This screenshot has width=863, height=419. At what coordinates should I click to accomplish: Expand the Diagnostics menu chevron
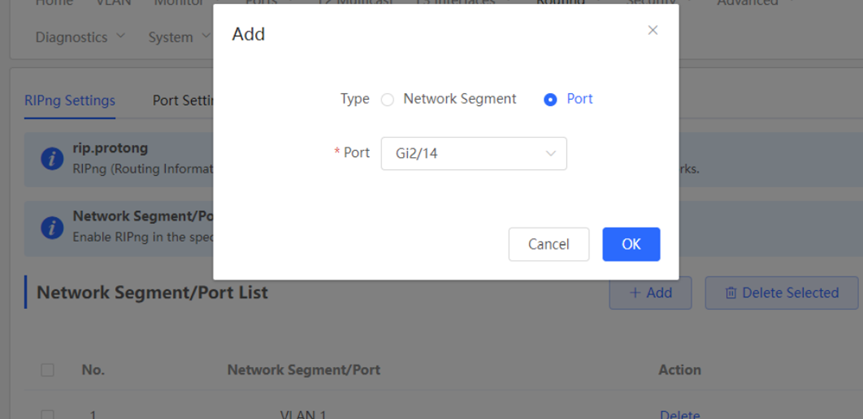click(121, 36)
